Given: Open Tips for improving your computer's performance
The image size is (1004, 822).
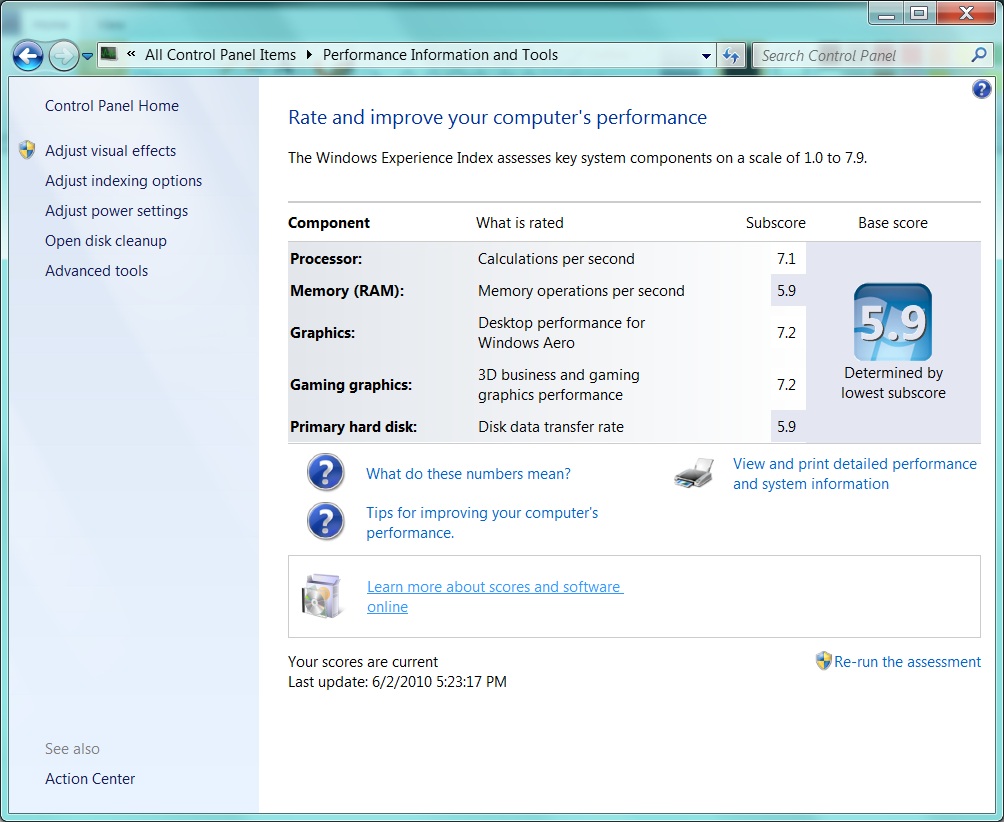Looking at the screenshot, I should coord(482,522).
